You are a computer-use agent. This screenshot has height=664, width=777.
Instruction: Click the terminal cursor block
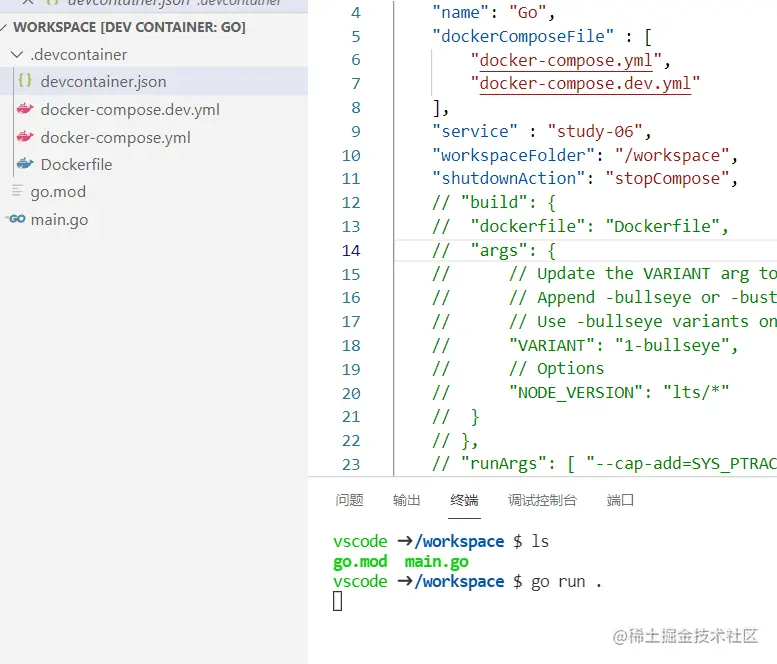pos(337,601)
